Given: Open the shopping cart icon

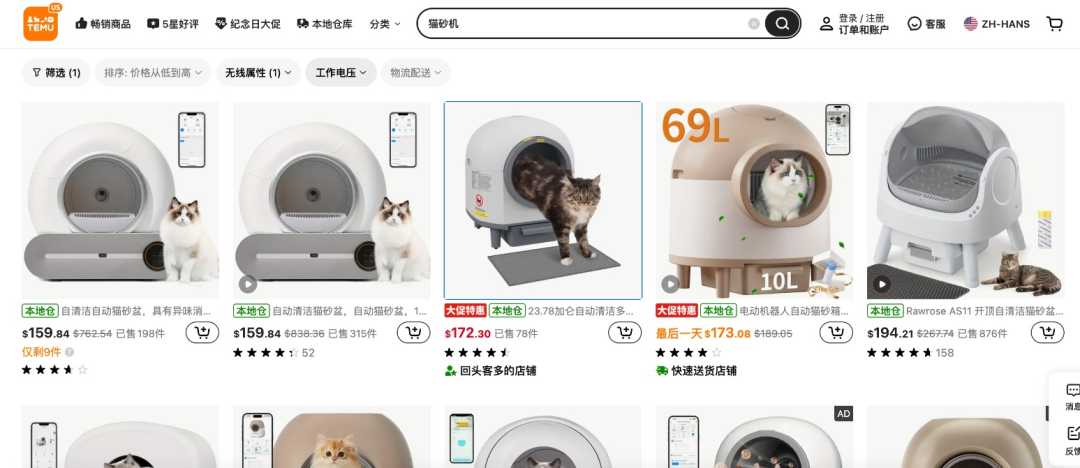Looking at the screenshot, I should click(1055, 23).
